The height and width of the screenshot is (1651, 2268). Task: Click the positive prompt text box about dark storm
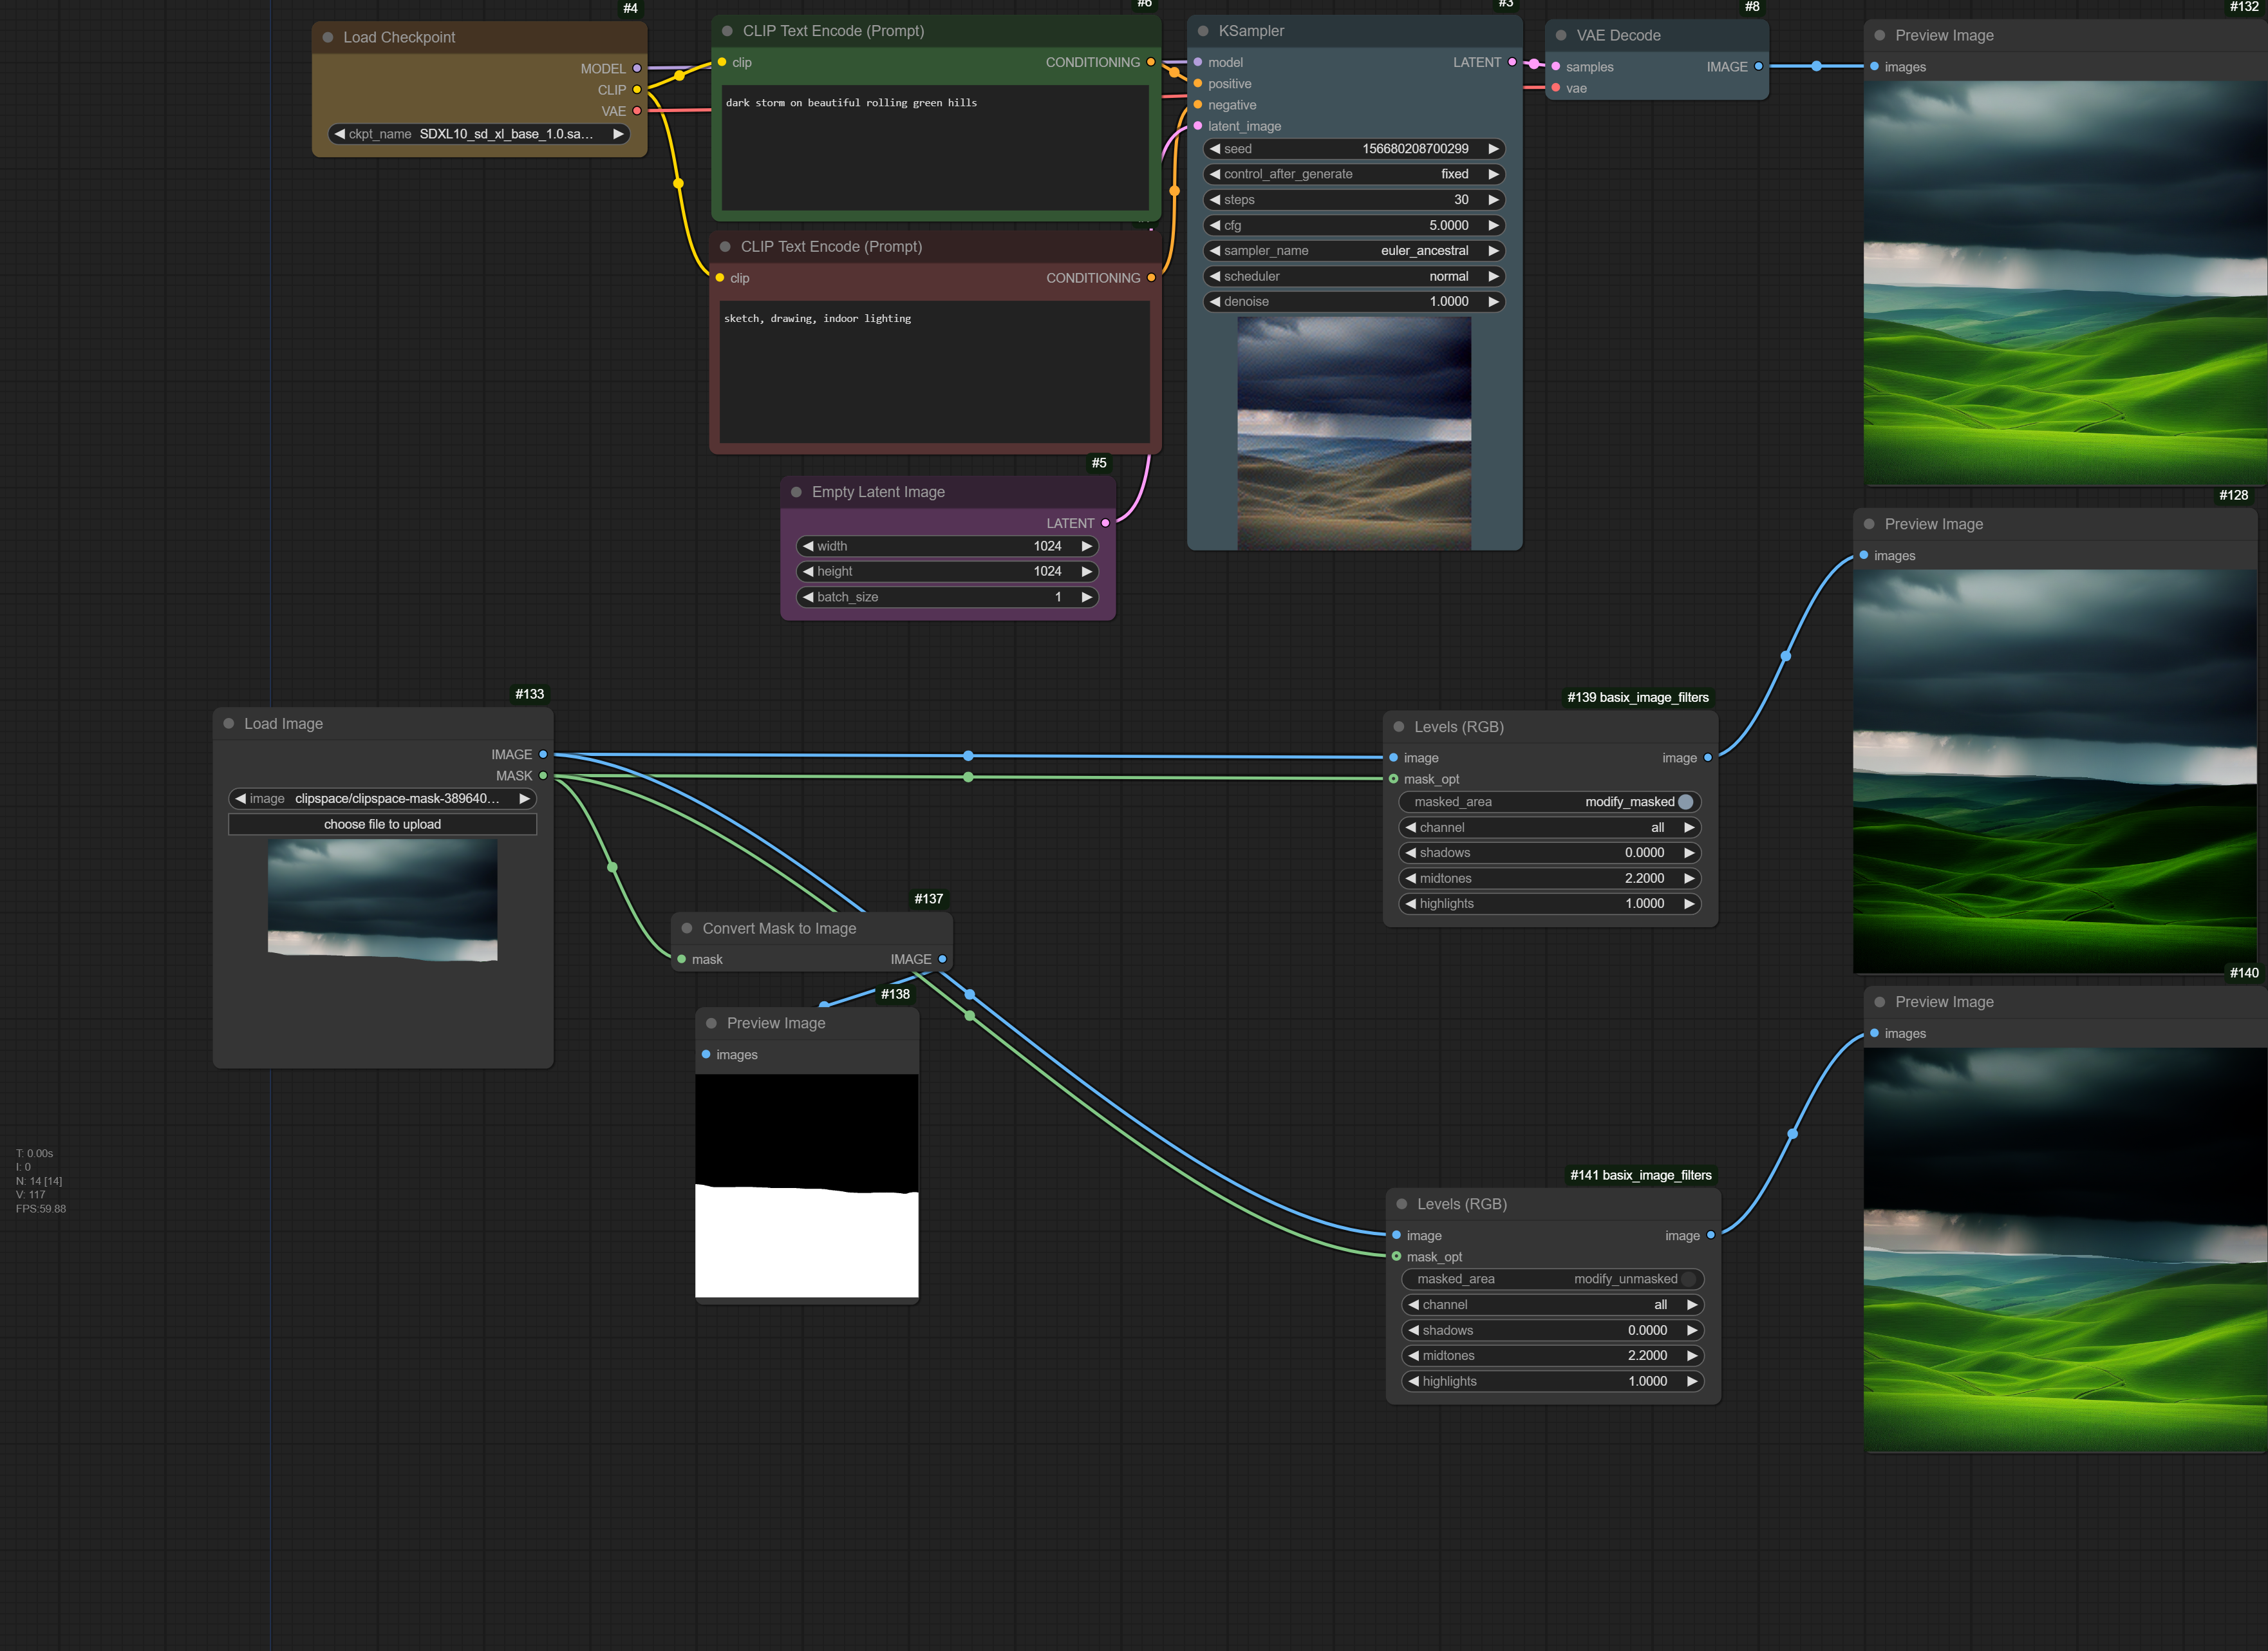pos(935,147)
